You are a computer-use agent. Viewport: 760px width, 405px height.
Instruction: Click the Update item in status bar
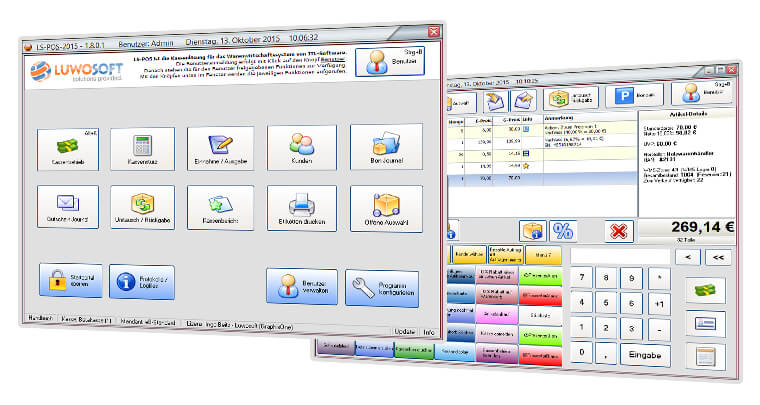pyautogui.click(x=404, y=330)
